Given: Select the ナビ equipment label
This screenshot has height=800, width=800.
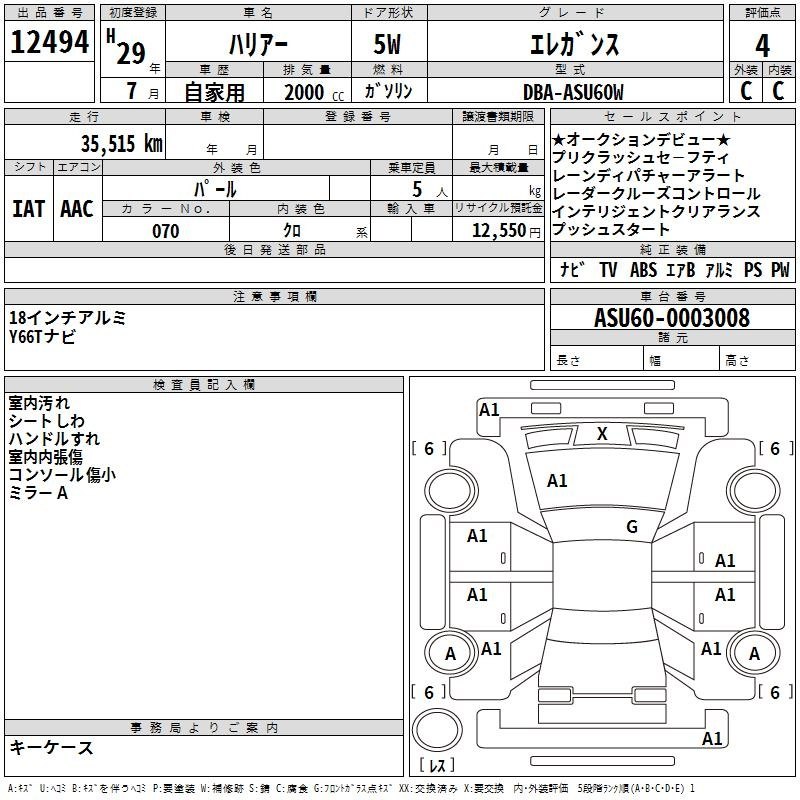Looking at the screenshot, I should coord(573,270).
